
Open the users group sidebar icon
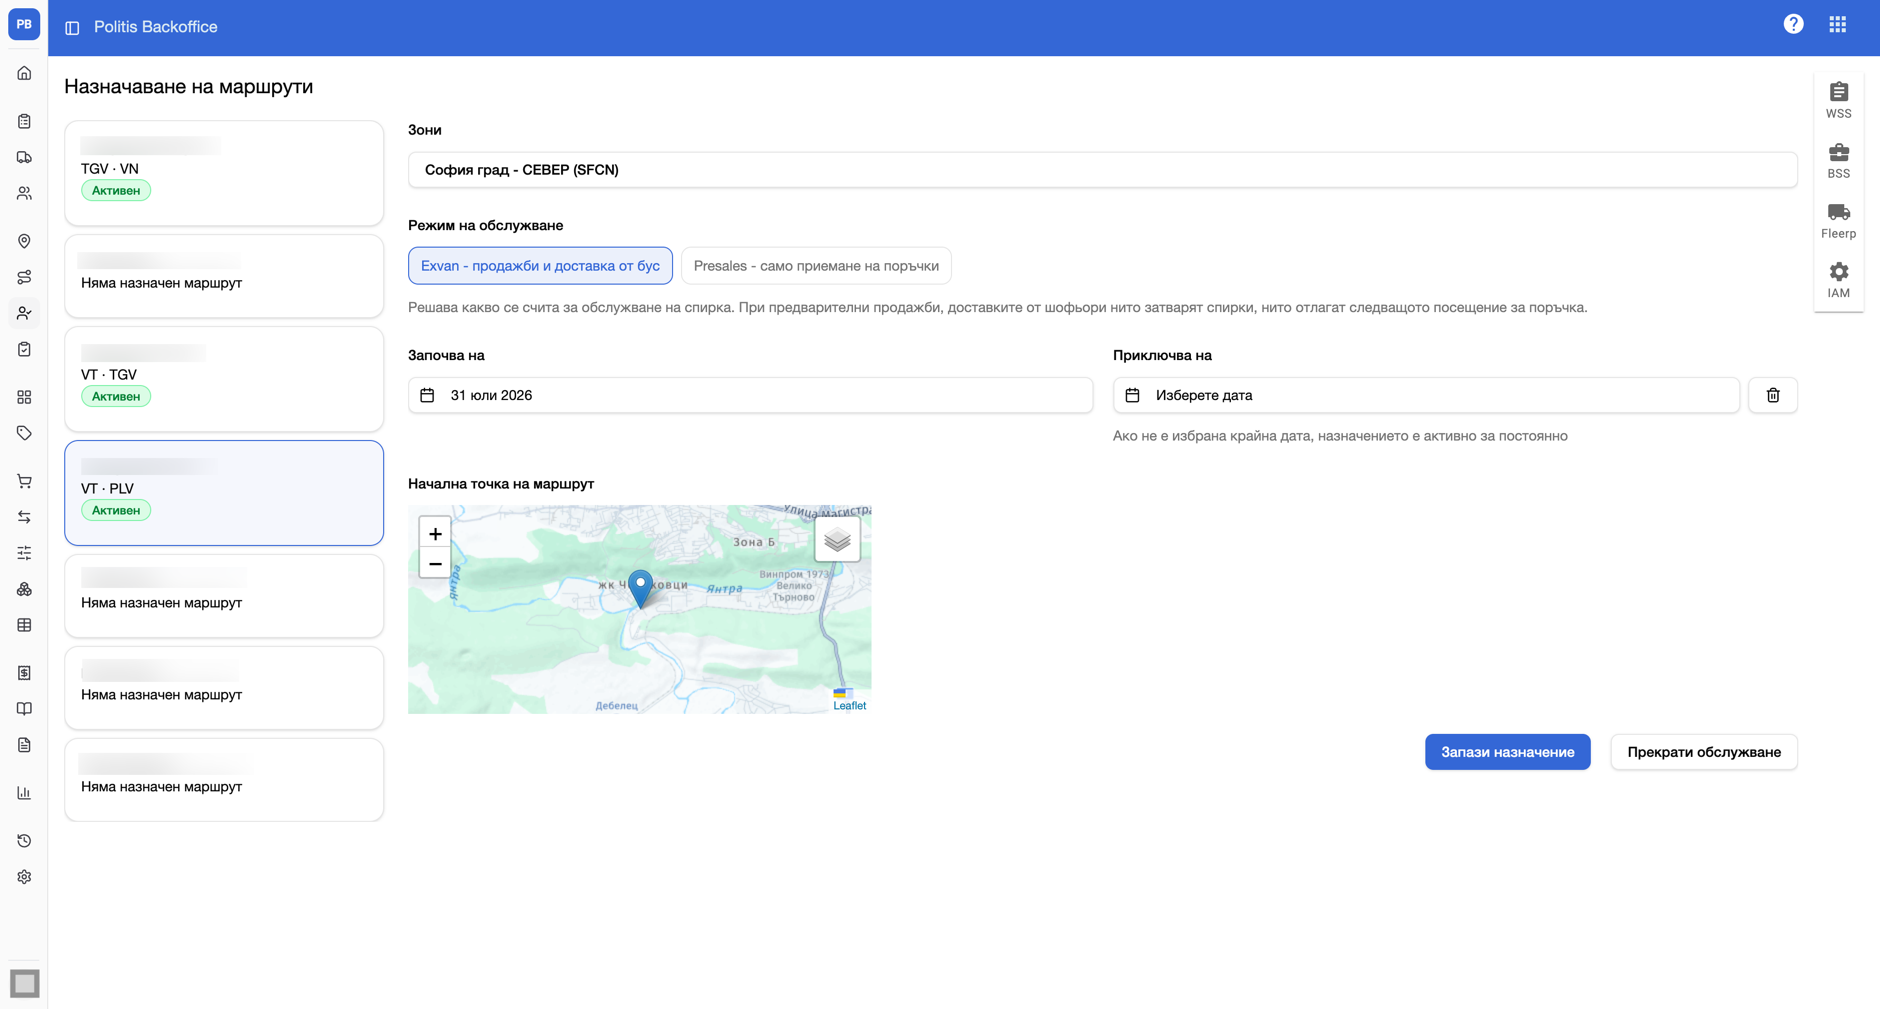(24, 193)
